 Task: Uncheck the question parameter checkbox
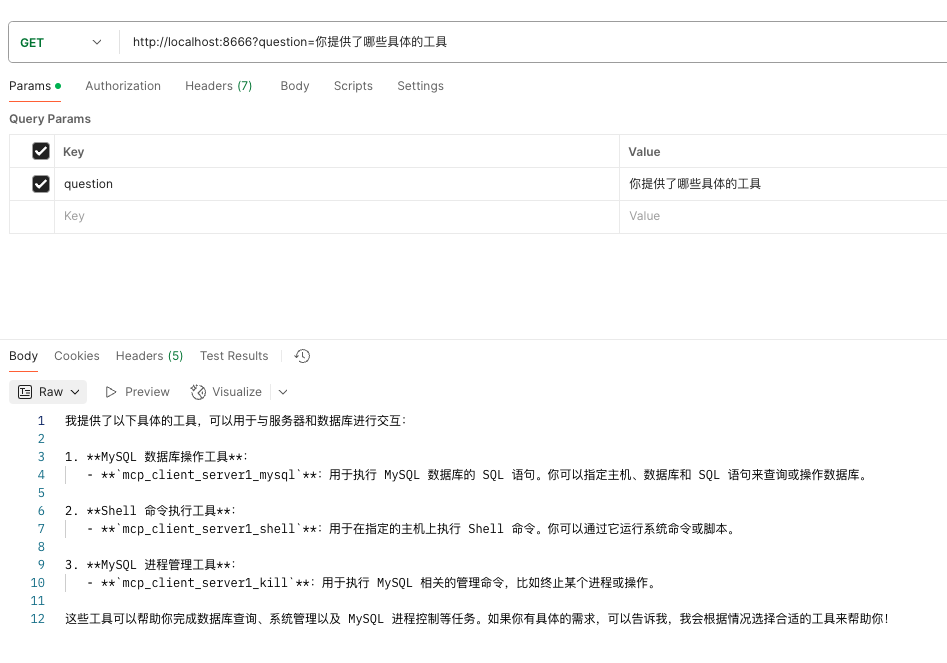[41, 184]
